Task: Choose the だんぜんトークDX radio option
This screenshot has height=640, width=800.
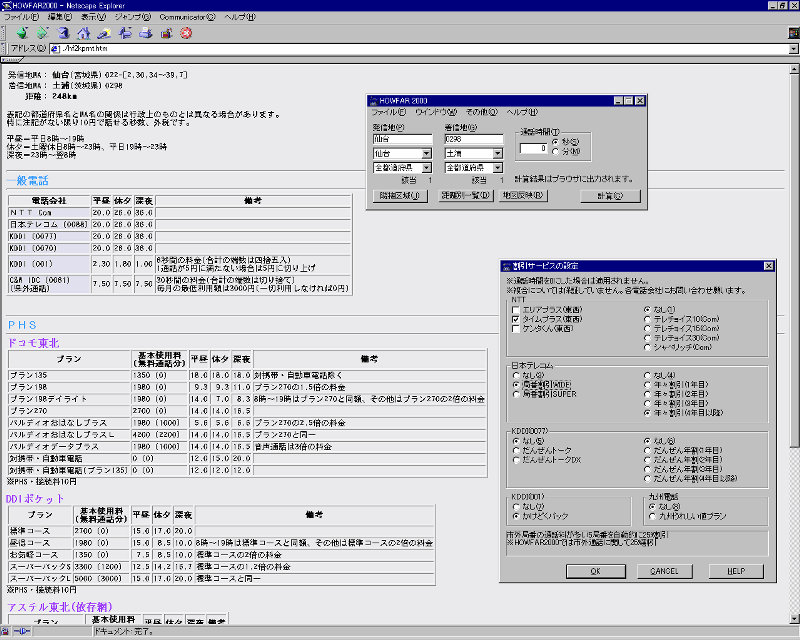Action: [x=516, y=460]
